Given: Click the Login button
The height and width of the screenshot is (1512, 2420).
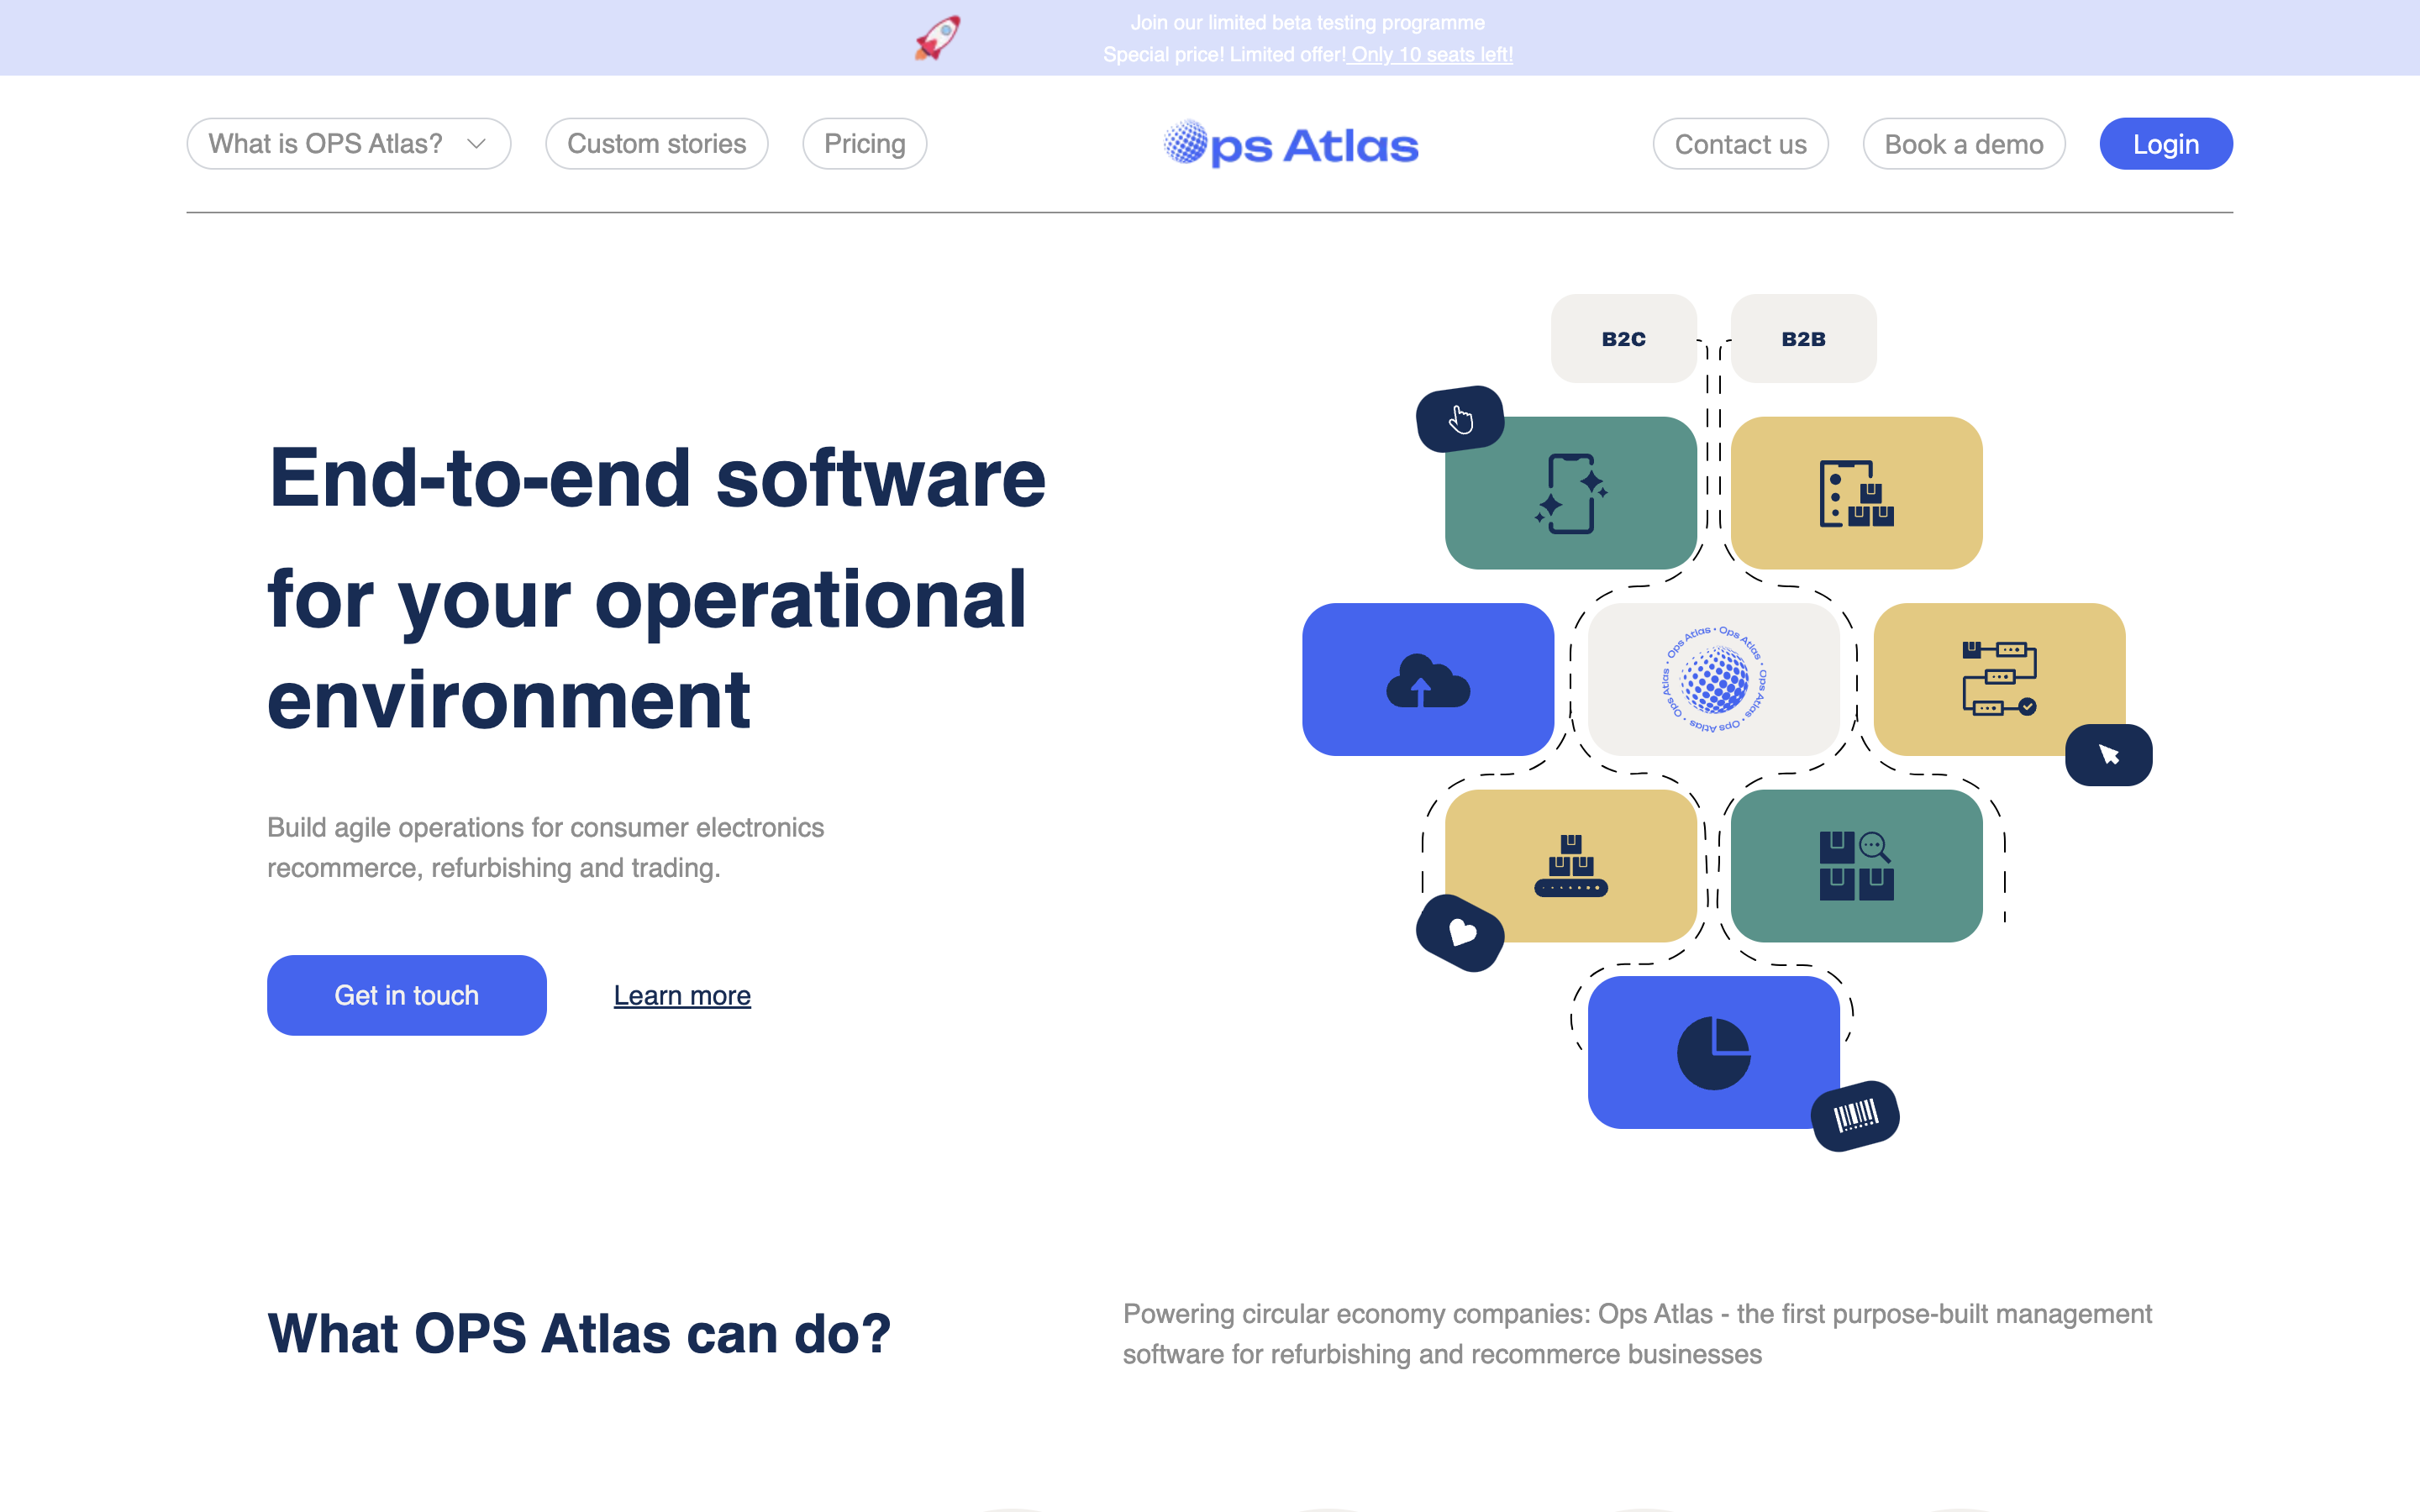Looking at the screenshot, I should [x=2165, y=143].
